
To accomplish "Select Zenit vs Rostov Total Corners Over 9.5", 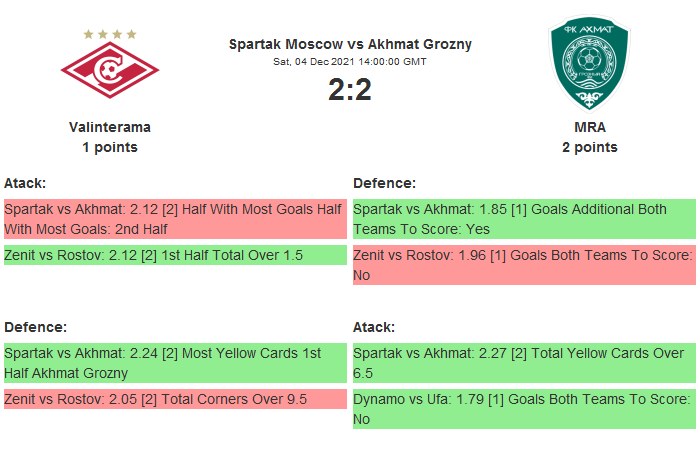I will (x=173, y=399).
